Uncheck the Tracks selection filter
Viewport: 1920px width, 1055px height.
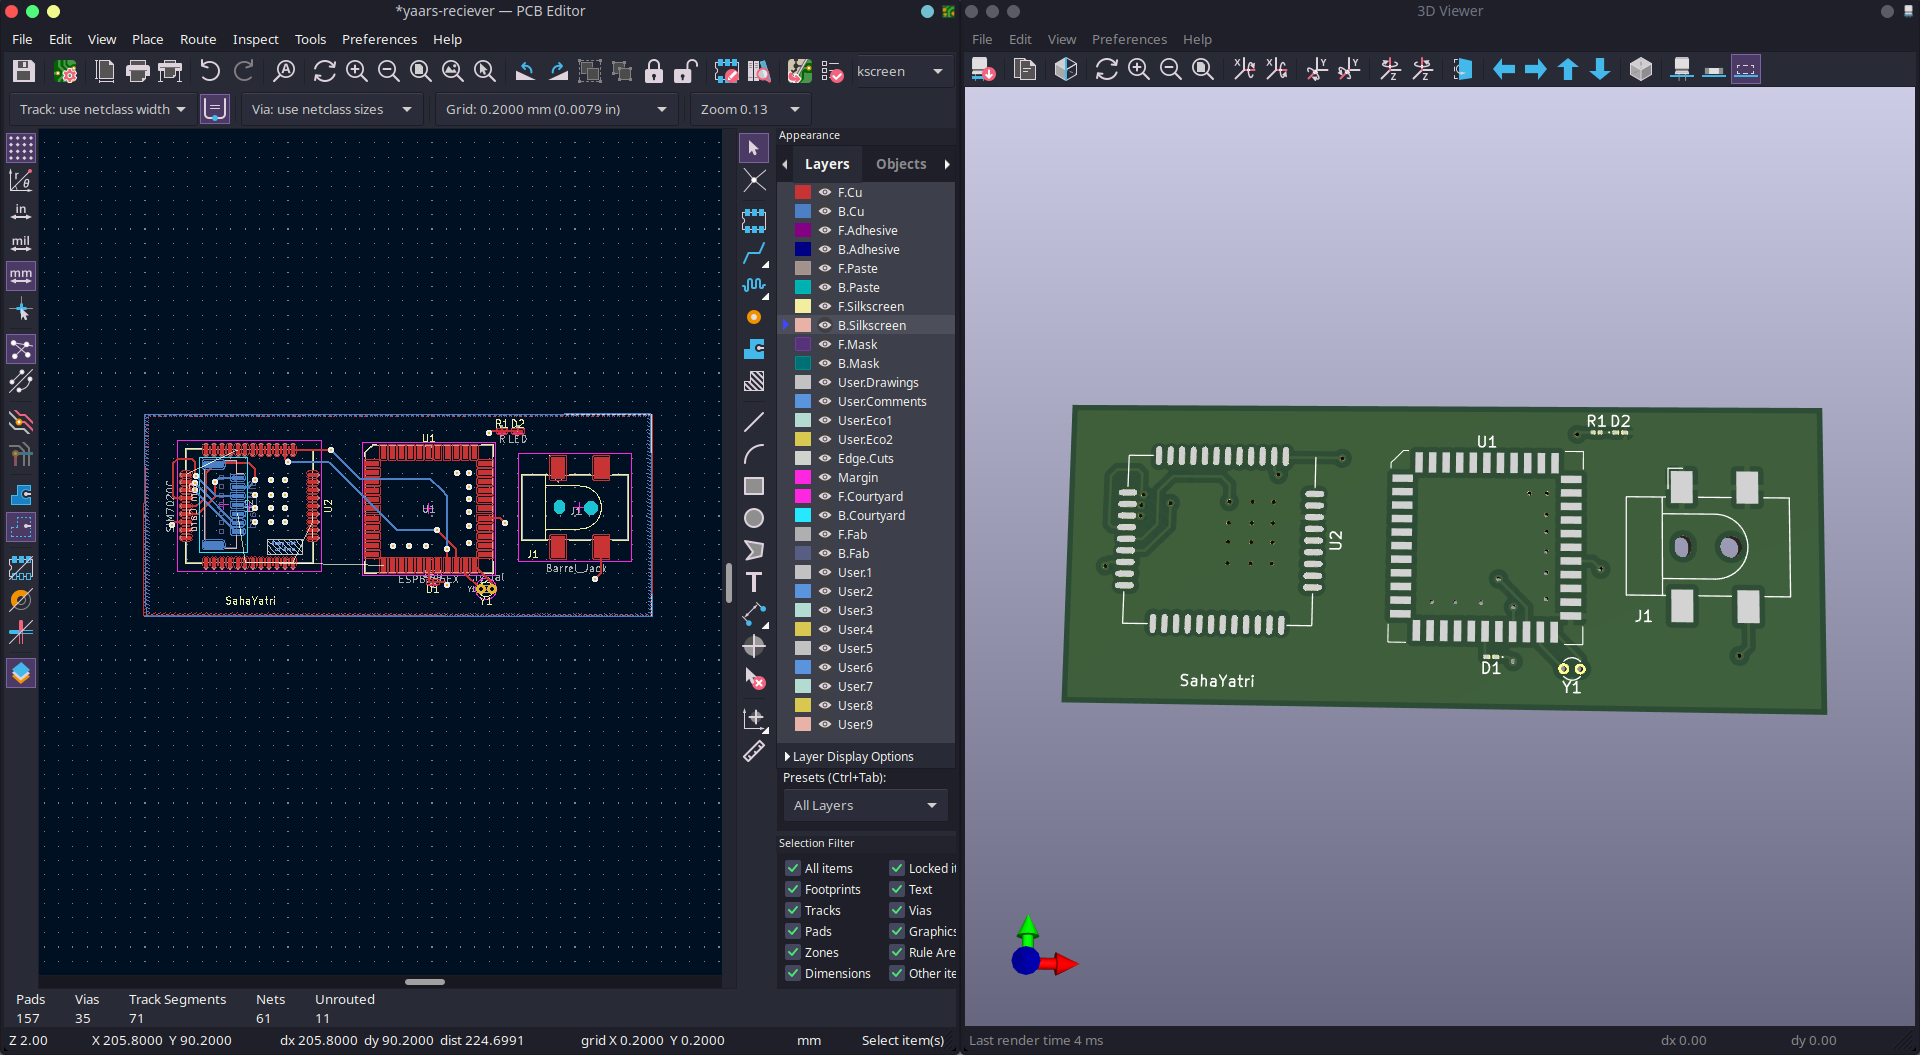[x=793, y=910]
